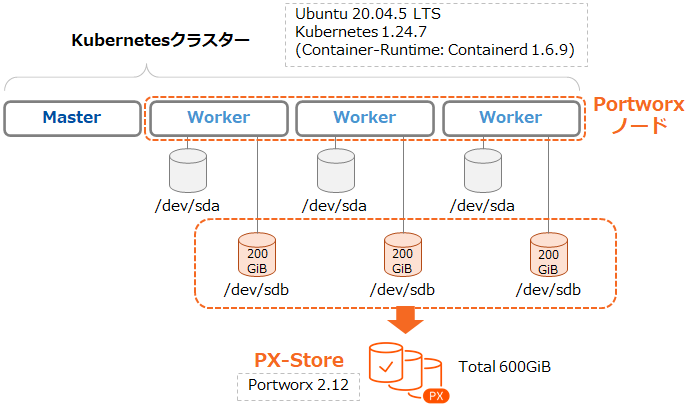This screenshot has width=690, height=411.
Task: Click the gray disk icon under the leftmost Worker
Action: coord(188,171)
